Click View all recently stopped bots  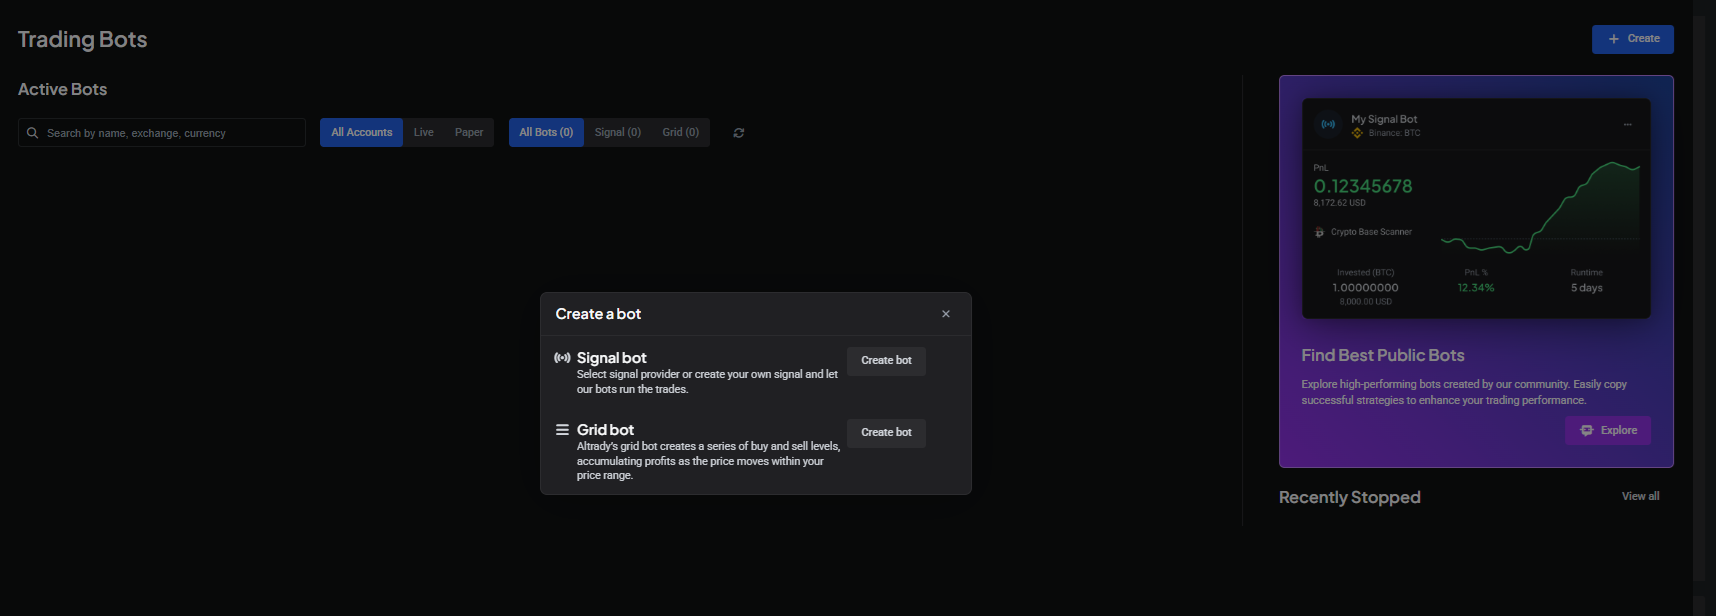(1640, 497)
